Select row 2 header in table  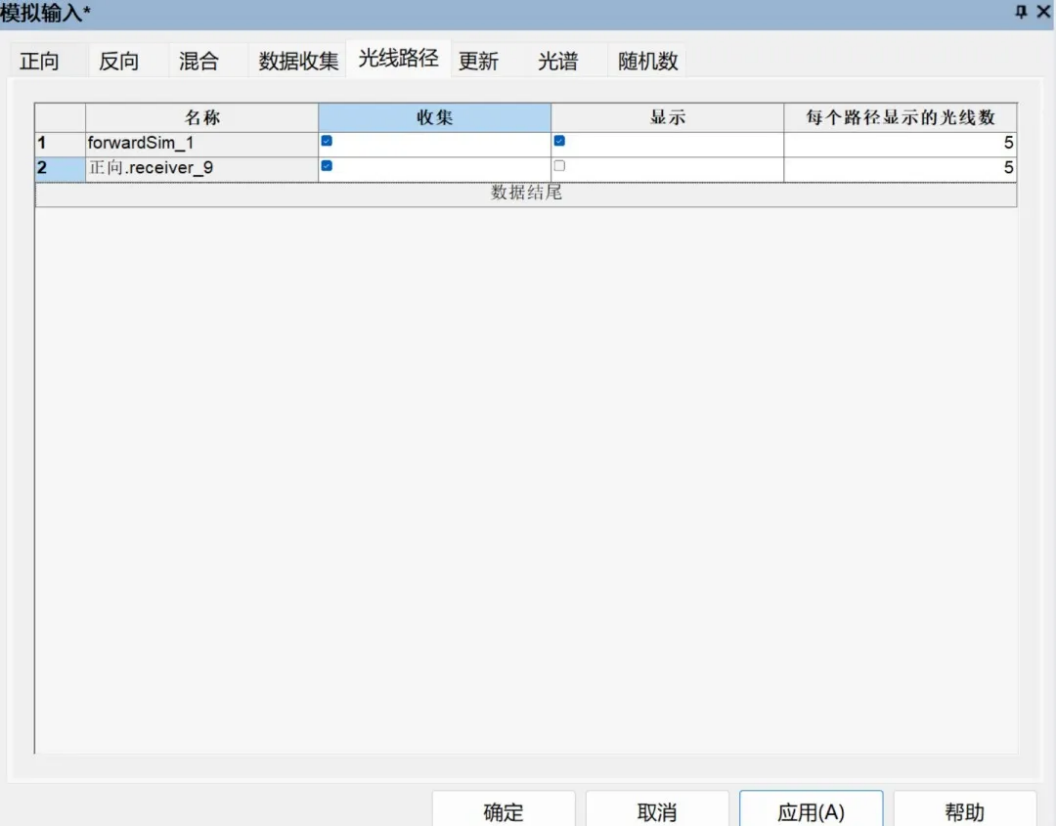coord(59,168)
